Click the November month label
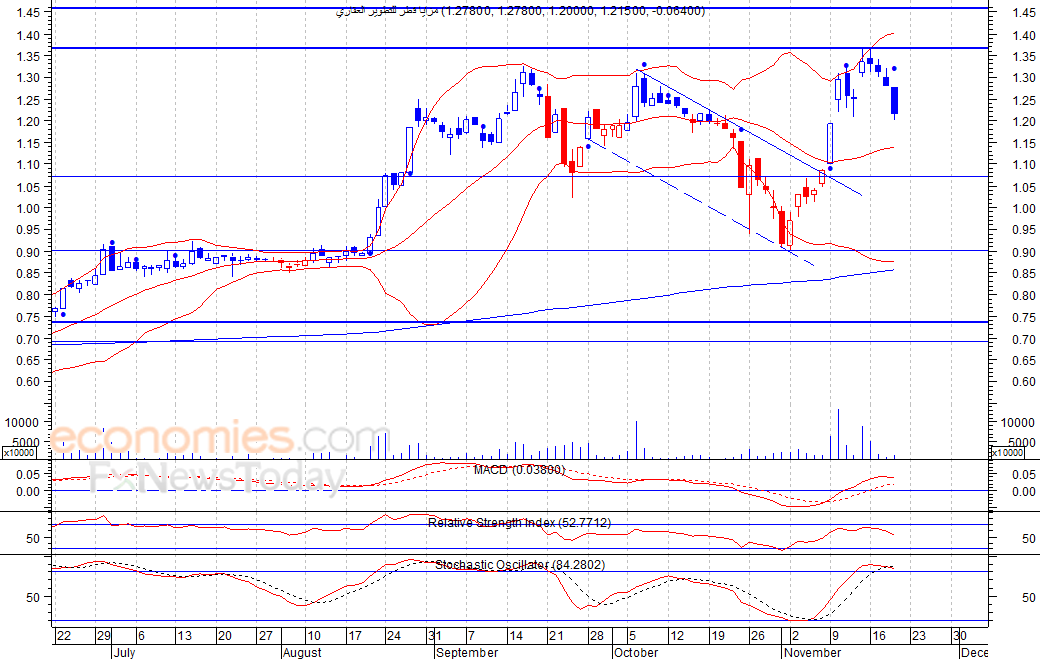 pyautogui.click(x=812, y=652)
